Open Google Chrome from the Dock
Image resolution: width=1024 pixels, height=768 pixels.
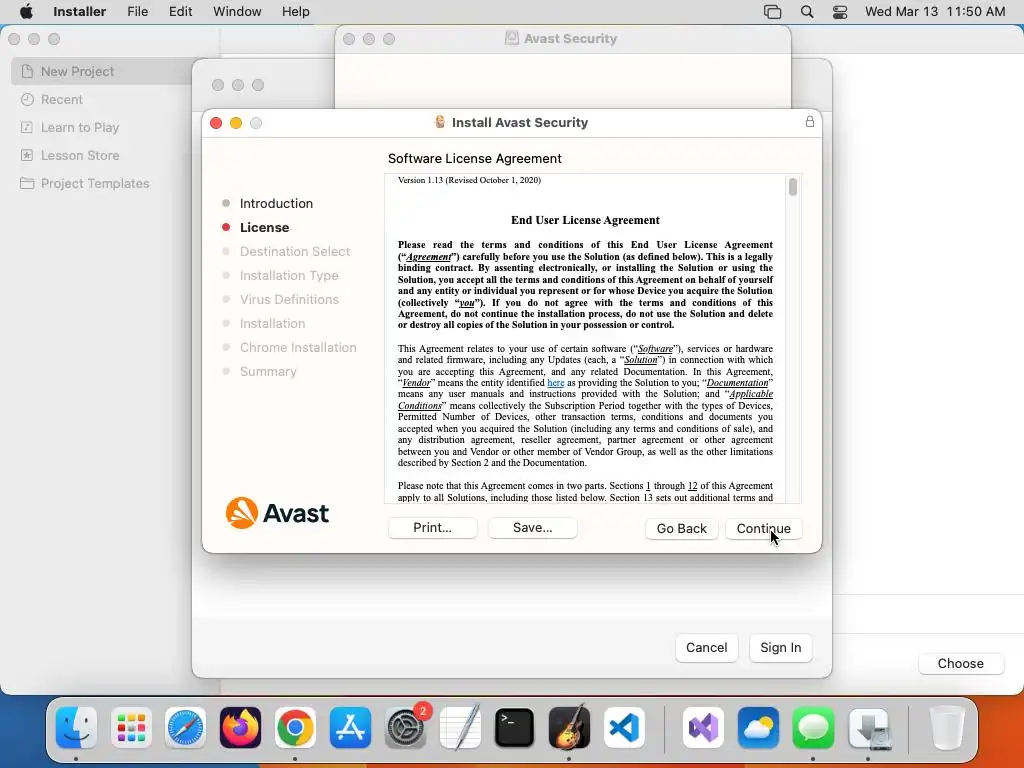(295, 728)
